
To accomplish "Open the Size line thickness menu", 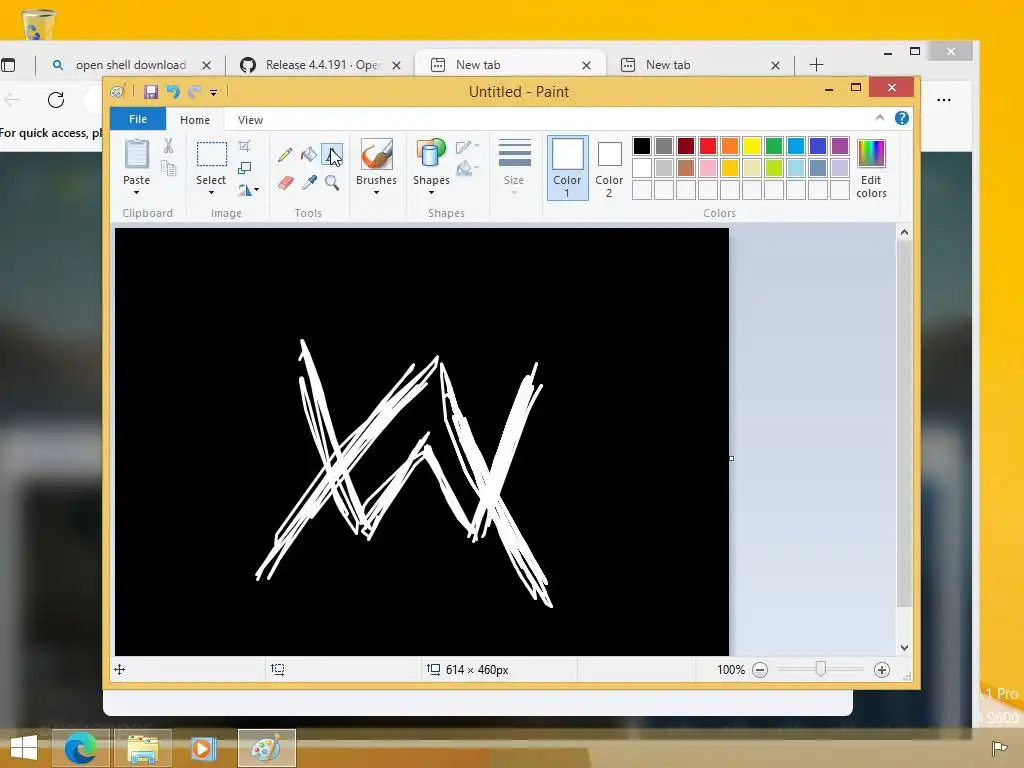I will tap(514, 166).
